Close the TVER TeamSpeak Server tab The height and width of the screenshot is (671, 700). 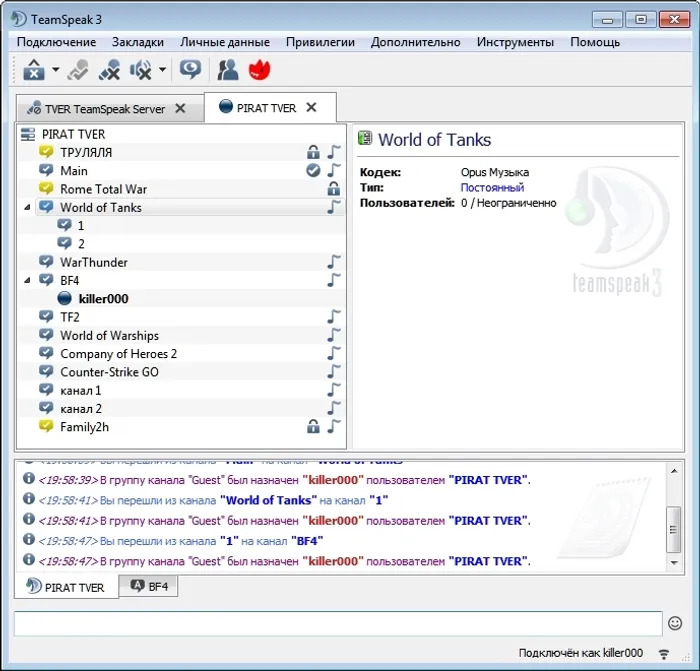pyautogui.click(x=180, y=108)
